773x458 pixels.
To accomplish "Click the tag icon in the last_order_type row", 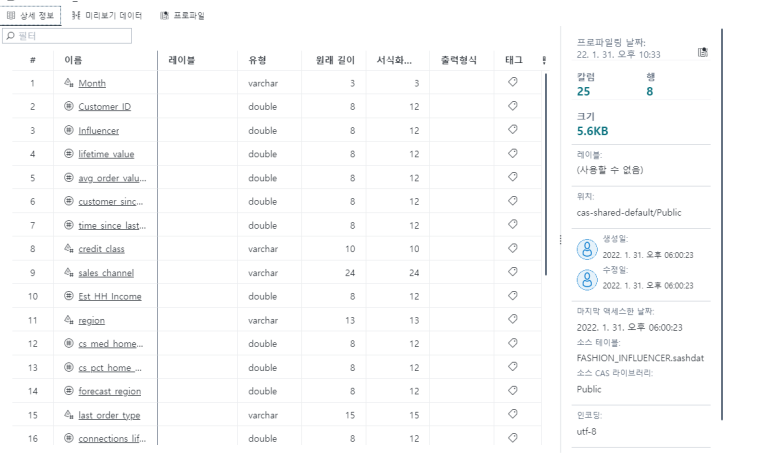I will coord(513,415).
